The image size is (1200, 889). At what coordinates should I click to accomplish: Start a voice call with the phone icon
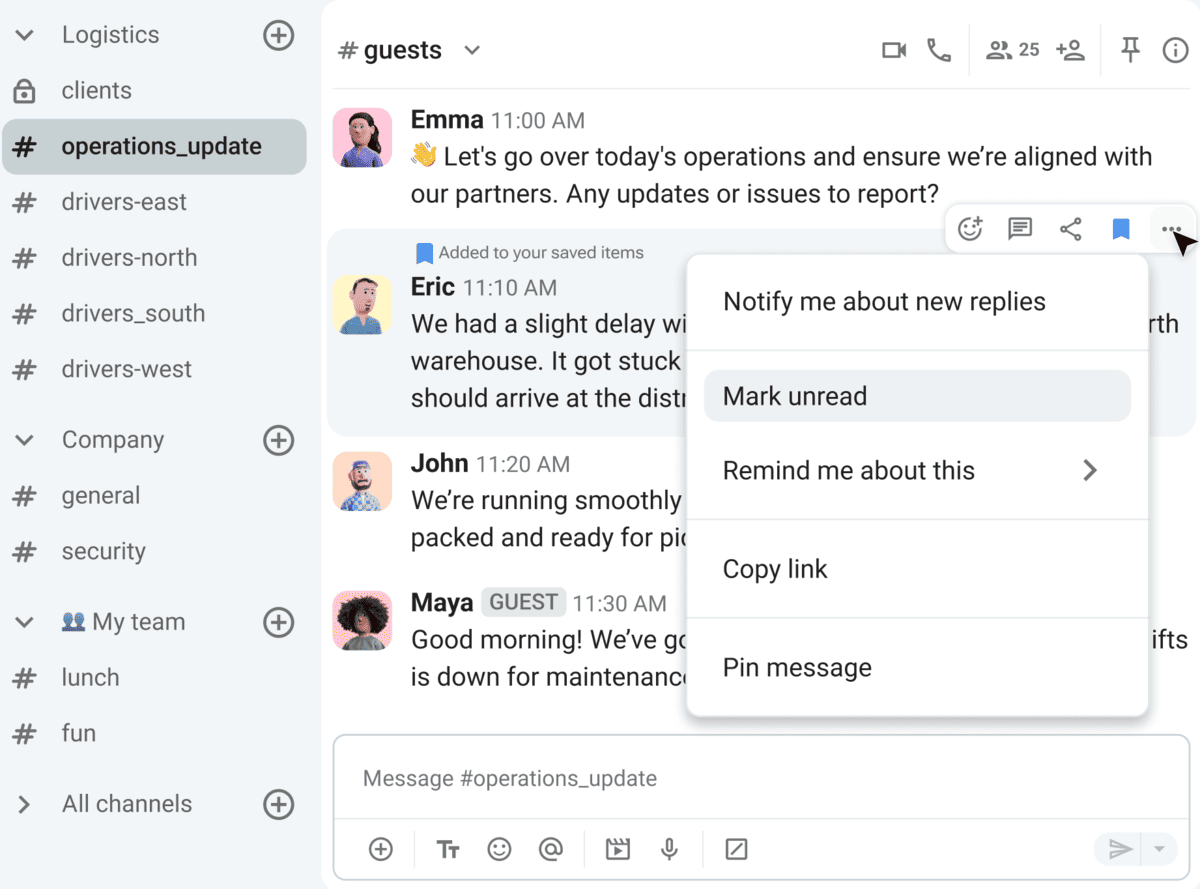tap(939, 50)
